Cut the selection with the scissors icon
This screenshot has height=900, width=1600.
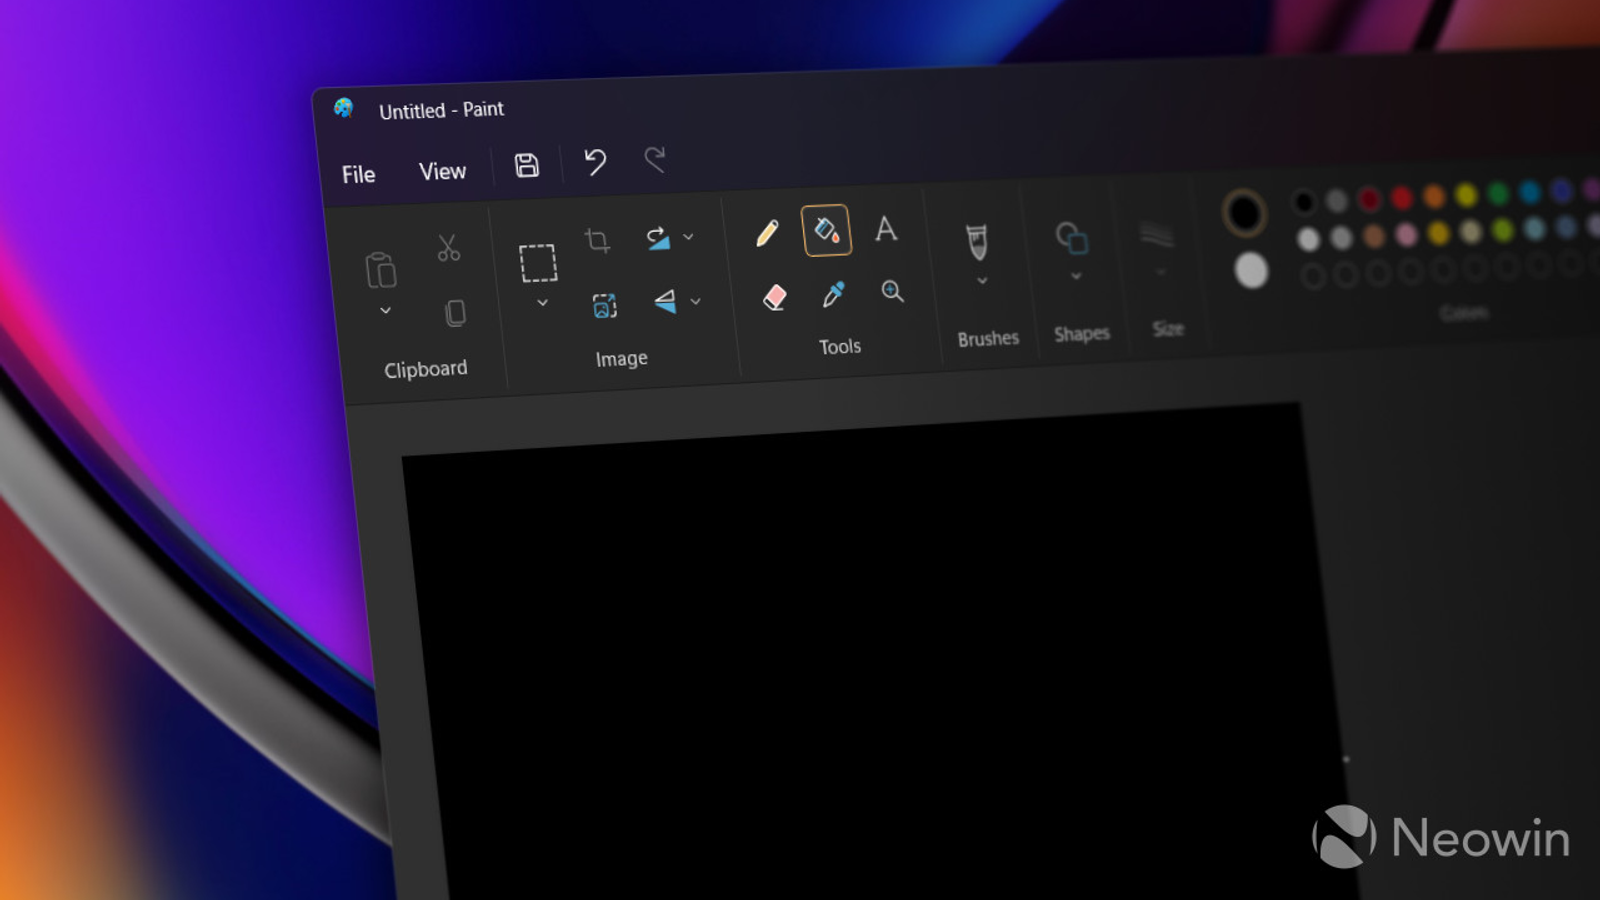tap(448, 248)
